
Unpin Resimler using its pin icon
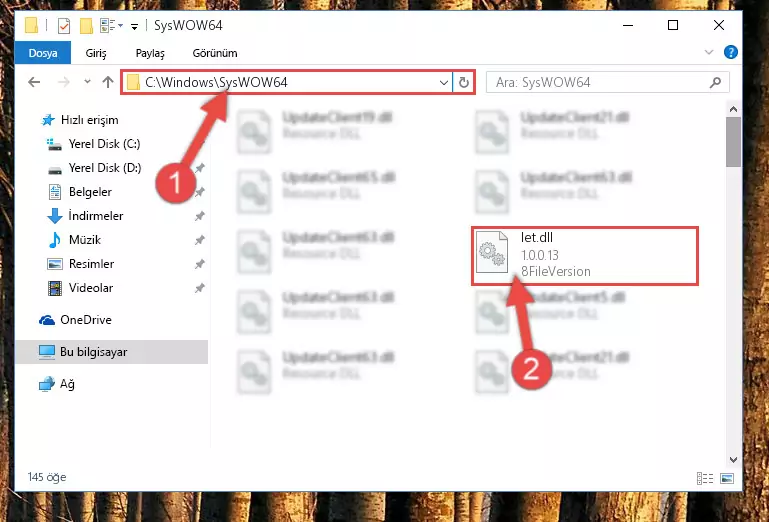(x=200, y=264)
